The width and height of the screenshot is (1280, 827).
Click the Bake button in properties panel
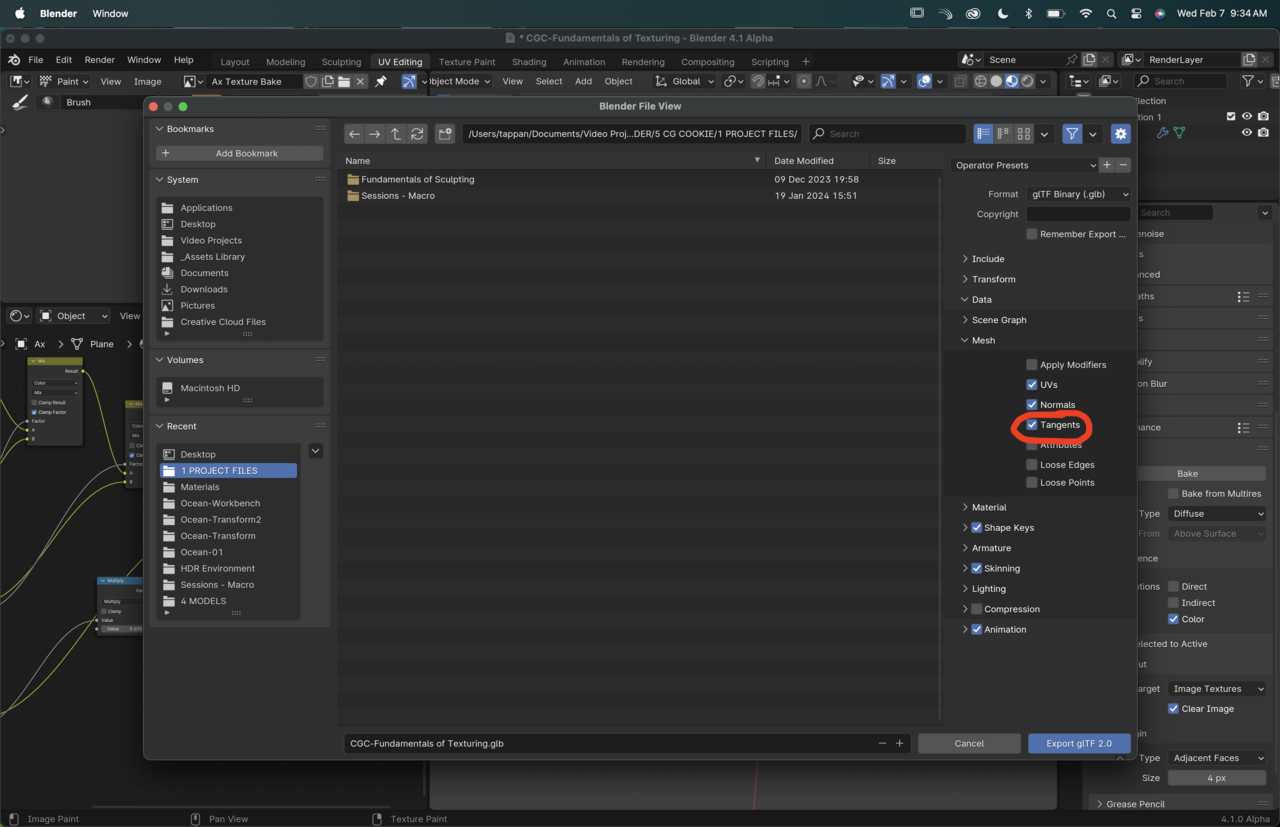point(1187,473)
